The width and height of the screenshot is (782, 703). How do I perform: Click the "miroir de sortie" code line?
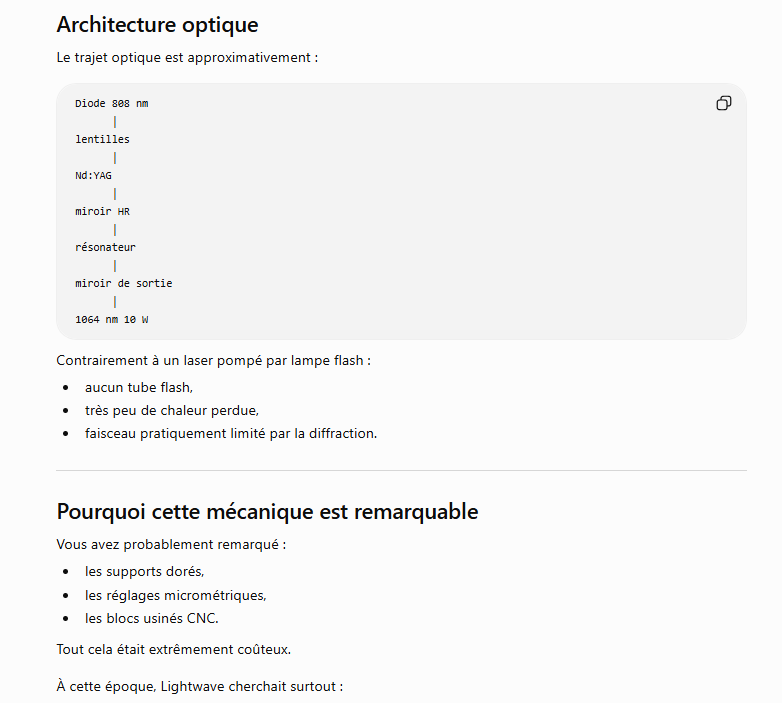click(x=124, y=283)
